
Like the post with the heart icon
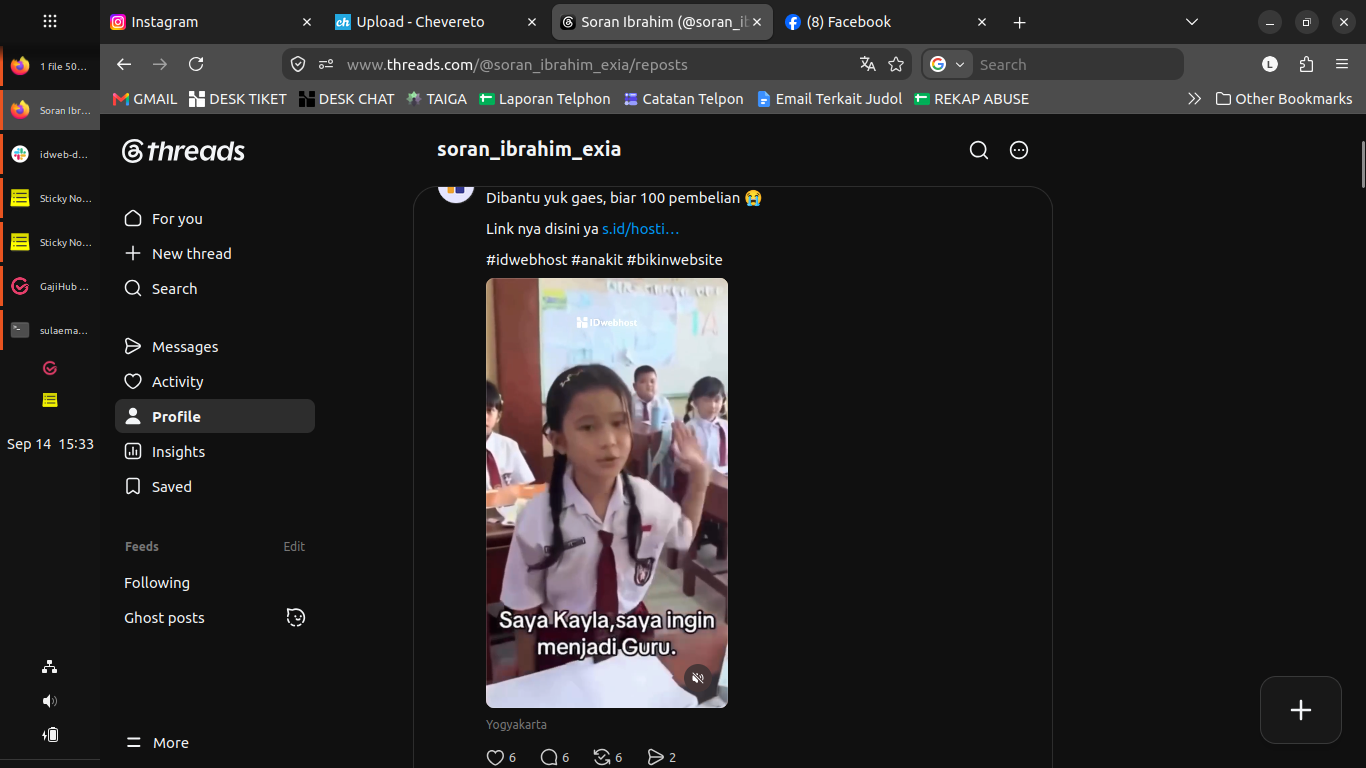[x=495, y=757]
